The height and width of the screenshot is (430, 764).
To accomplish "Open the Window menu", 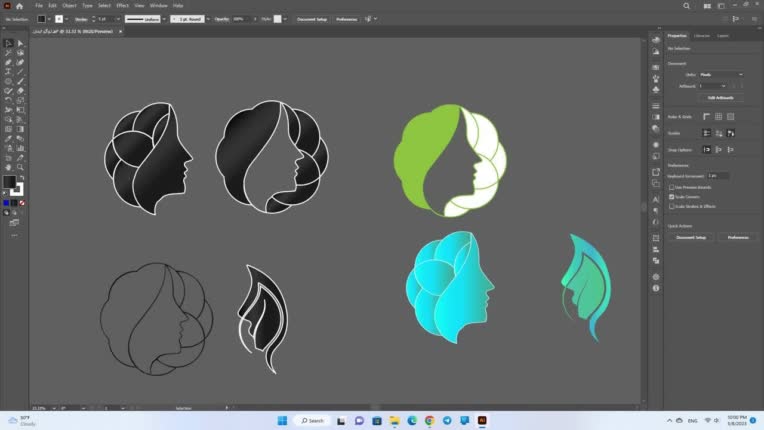I will tap(158, 6).
